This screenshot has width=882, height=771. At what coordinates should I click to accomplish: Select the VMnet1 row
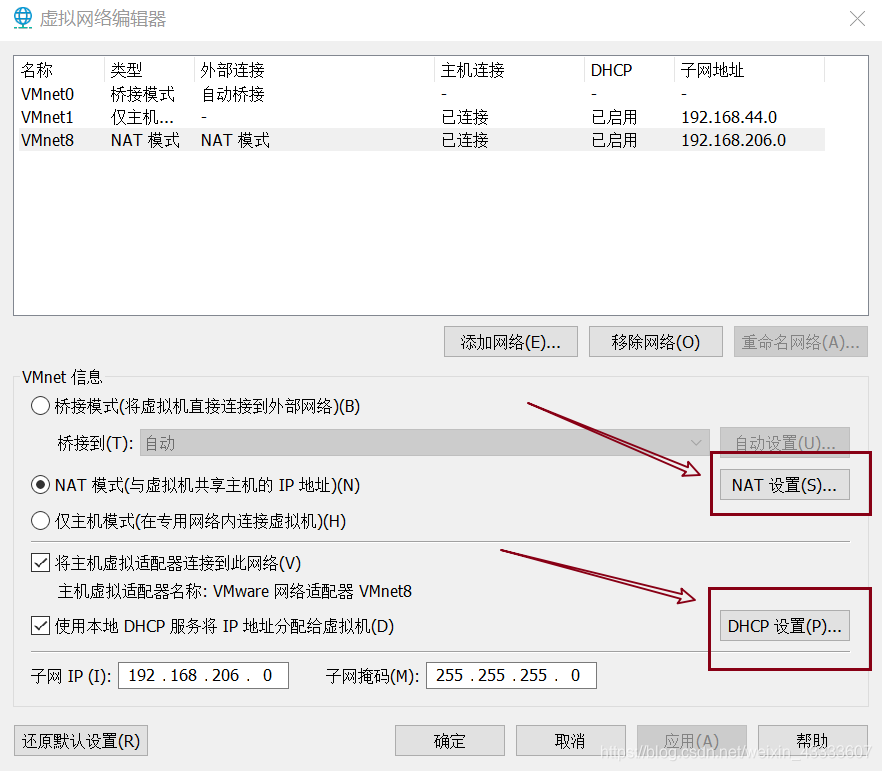422,117
